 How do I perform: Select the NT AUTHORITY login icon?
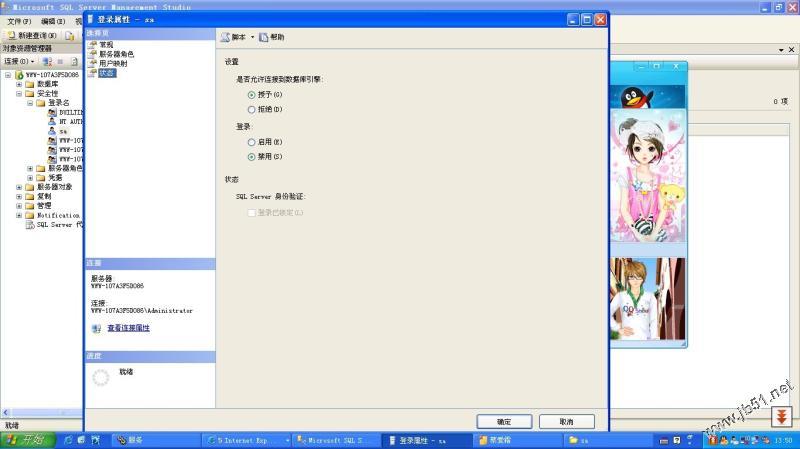(52, 121)
